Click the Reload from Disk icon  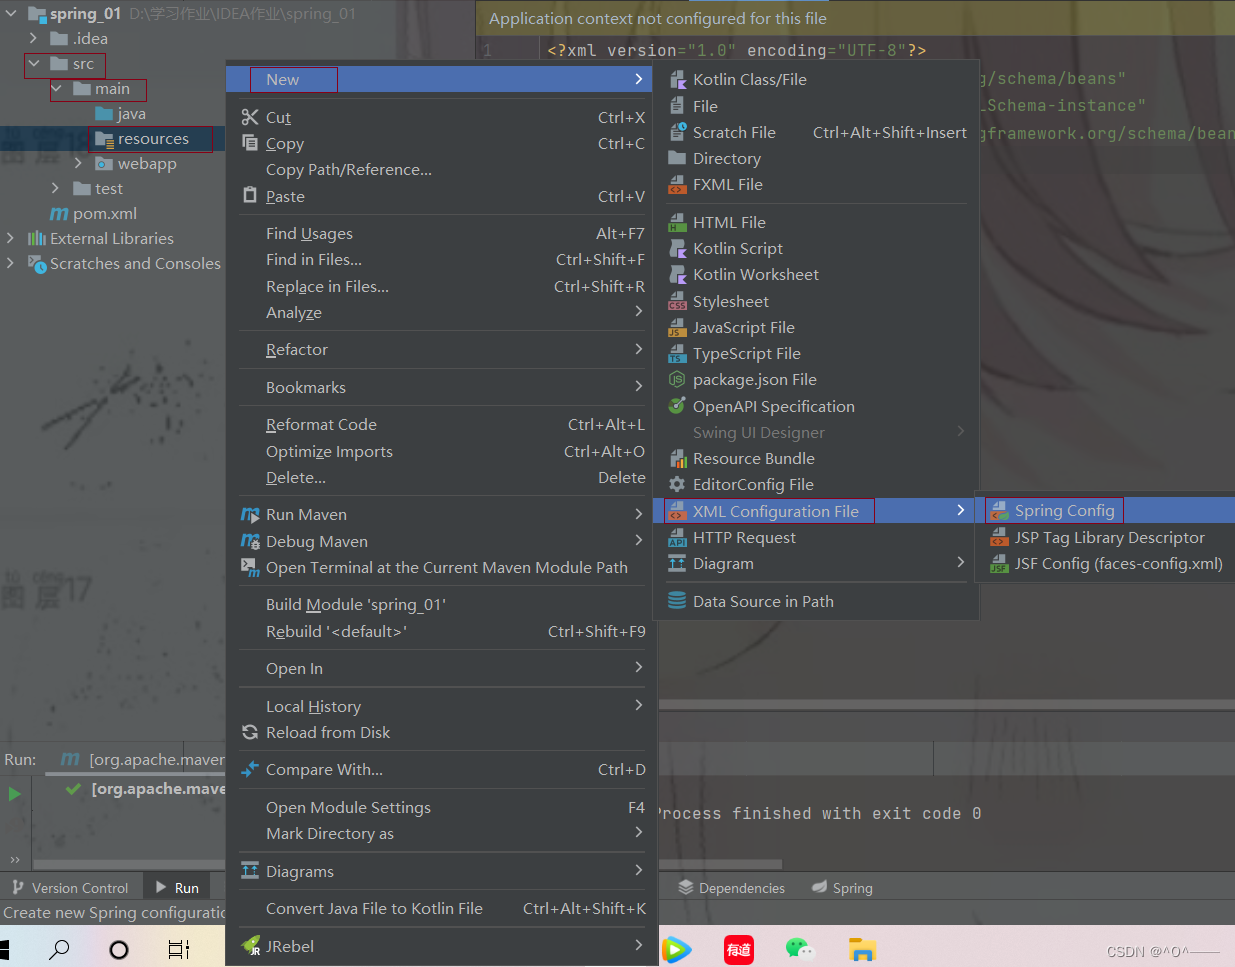[250, 732]
